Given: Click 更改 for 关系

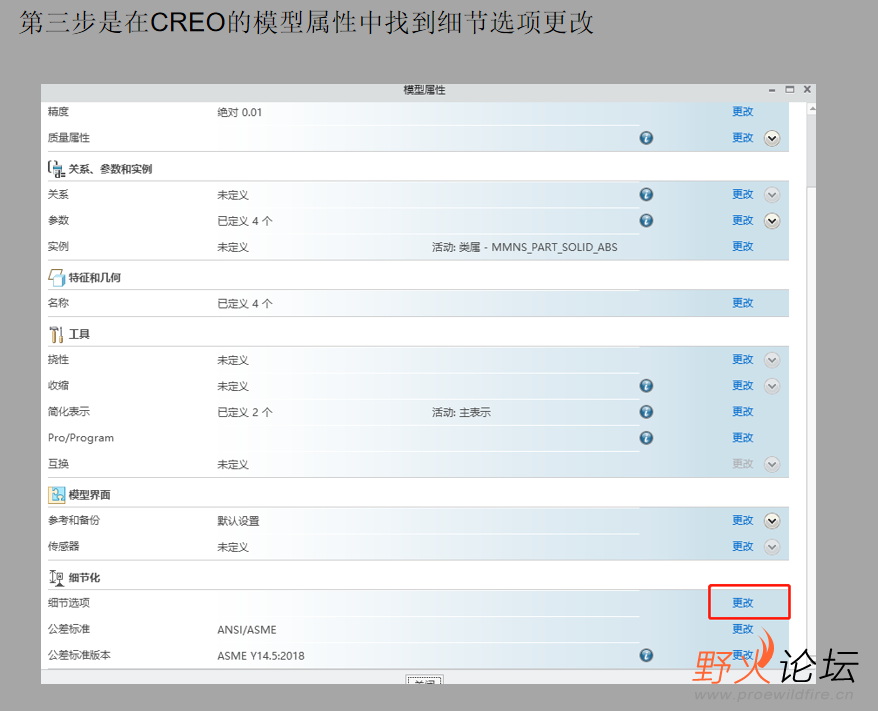Looking at the screenshot, I should pyautogui.click(x=742, y=194).
